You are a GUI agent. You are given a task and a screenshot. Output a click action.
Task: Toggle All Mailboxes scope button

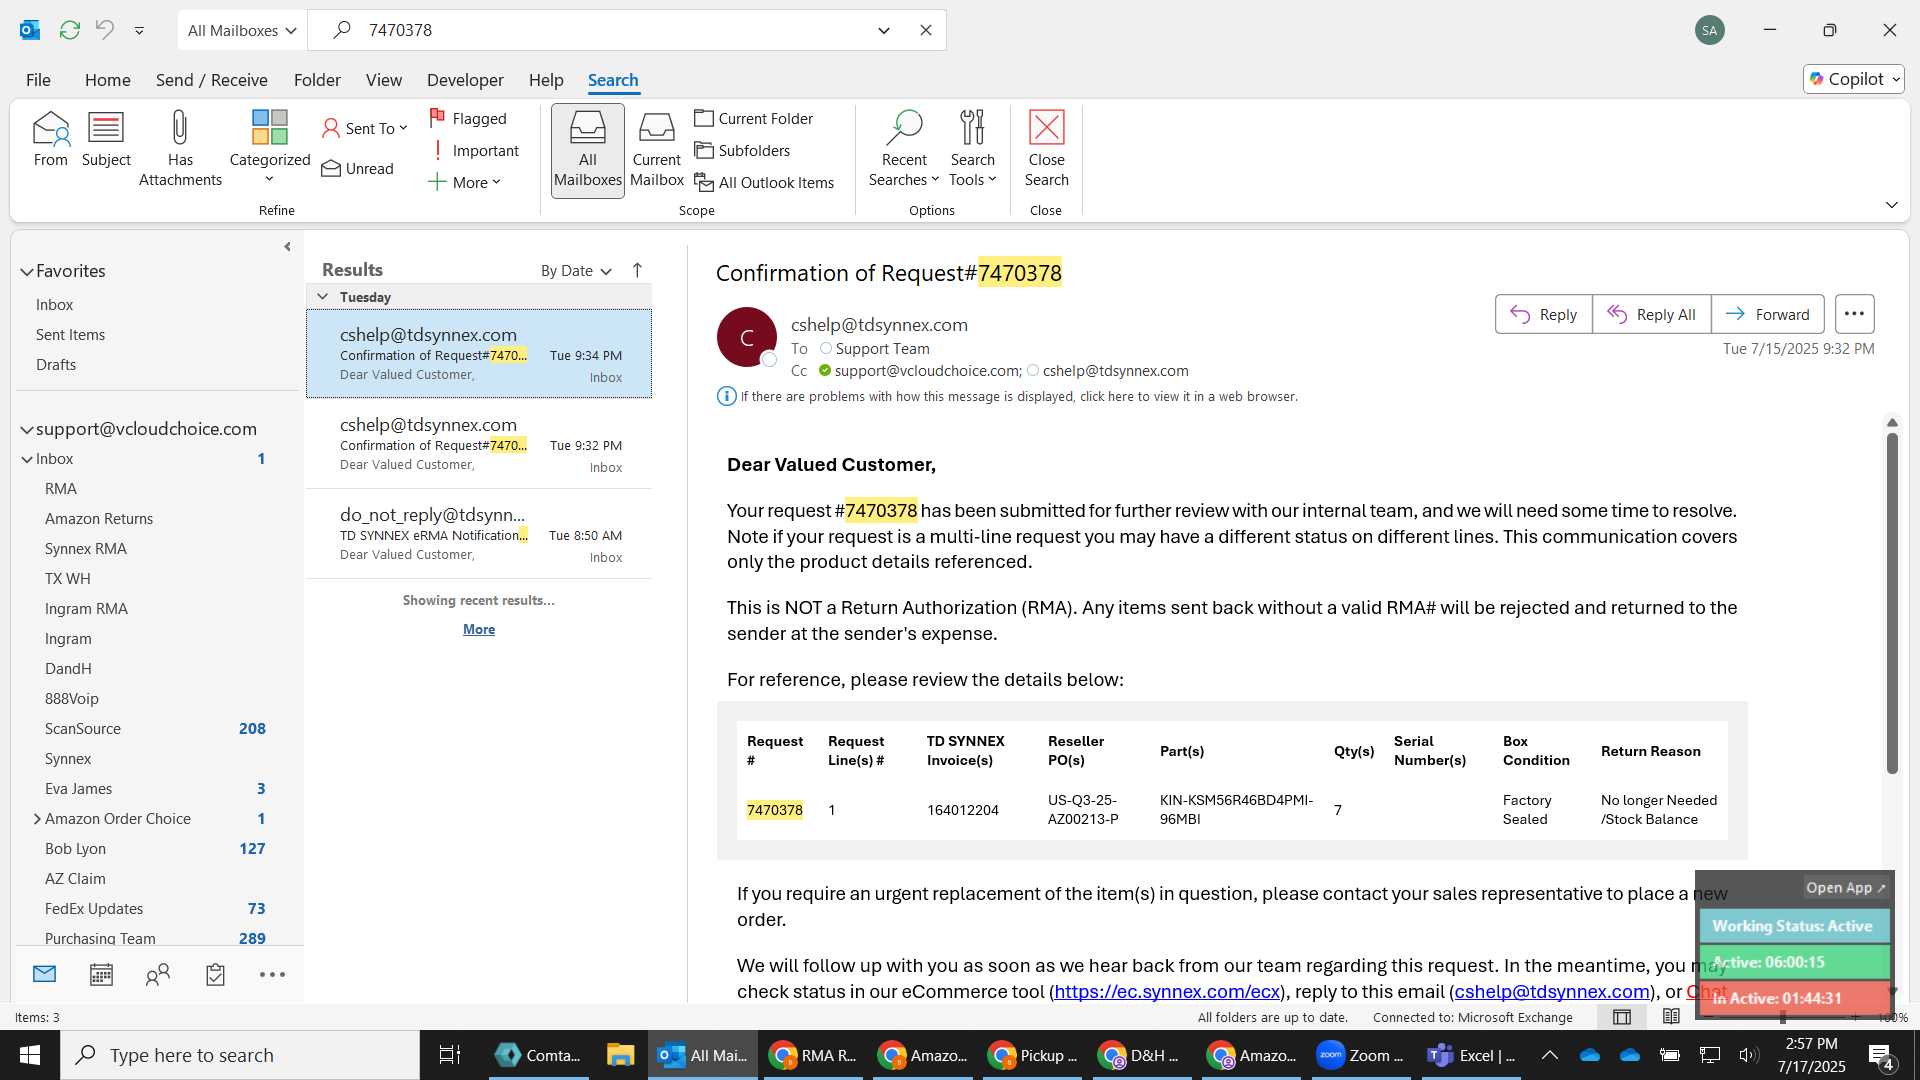click(588, 150)
